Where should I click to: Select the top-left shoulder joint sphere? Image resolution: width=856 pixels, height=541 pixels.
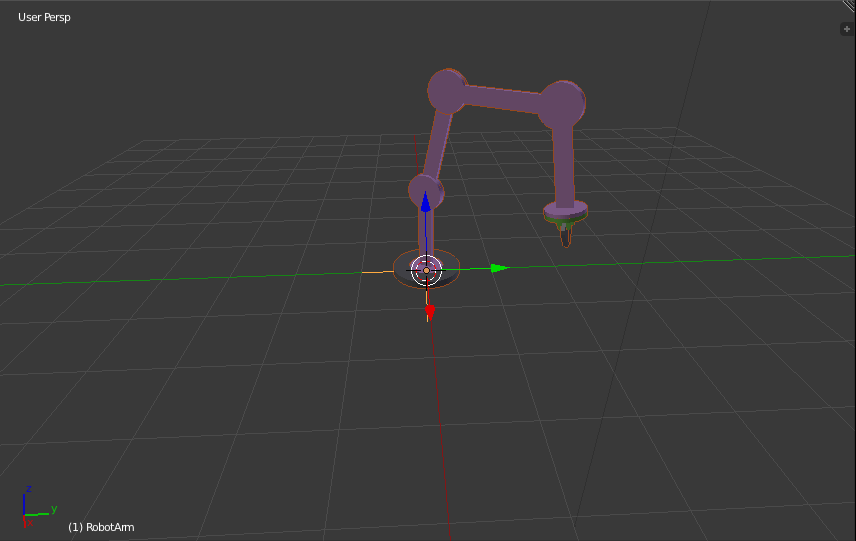448,91
